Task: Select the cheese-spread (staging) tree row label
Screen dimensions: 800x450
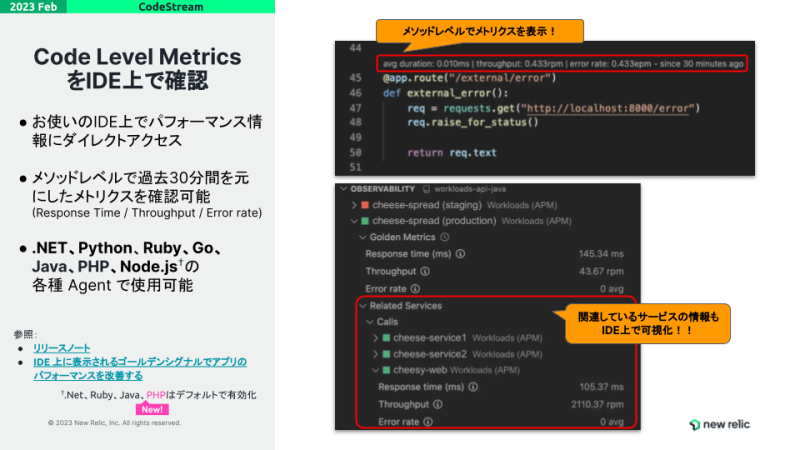Action: point(427,205)
